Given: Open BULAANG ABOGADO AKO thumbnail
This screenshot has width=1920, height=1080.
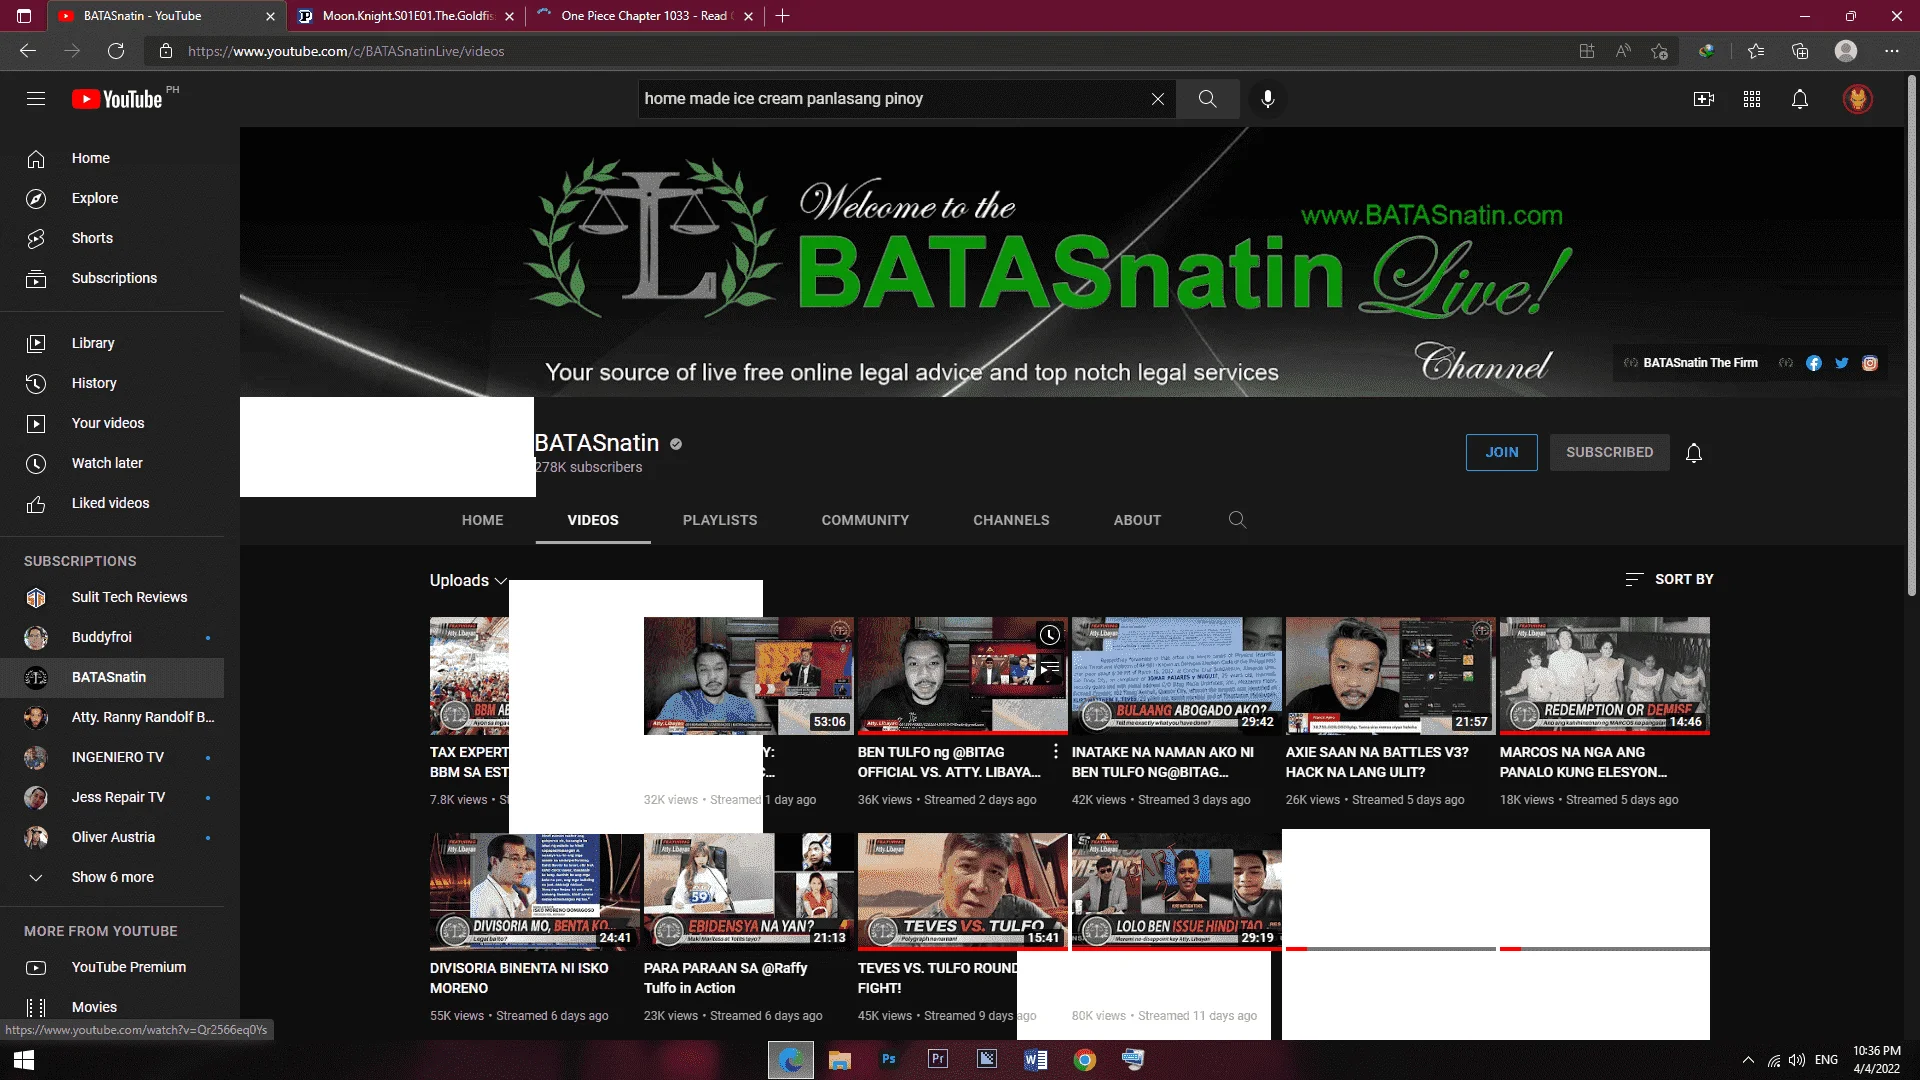Looking at the screenshot, I should coord(1176,676).
